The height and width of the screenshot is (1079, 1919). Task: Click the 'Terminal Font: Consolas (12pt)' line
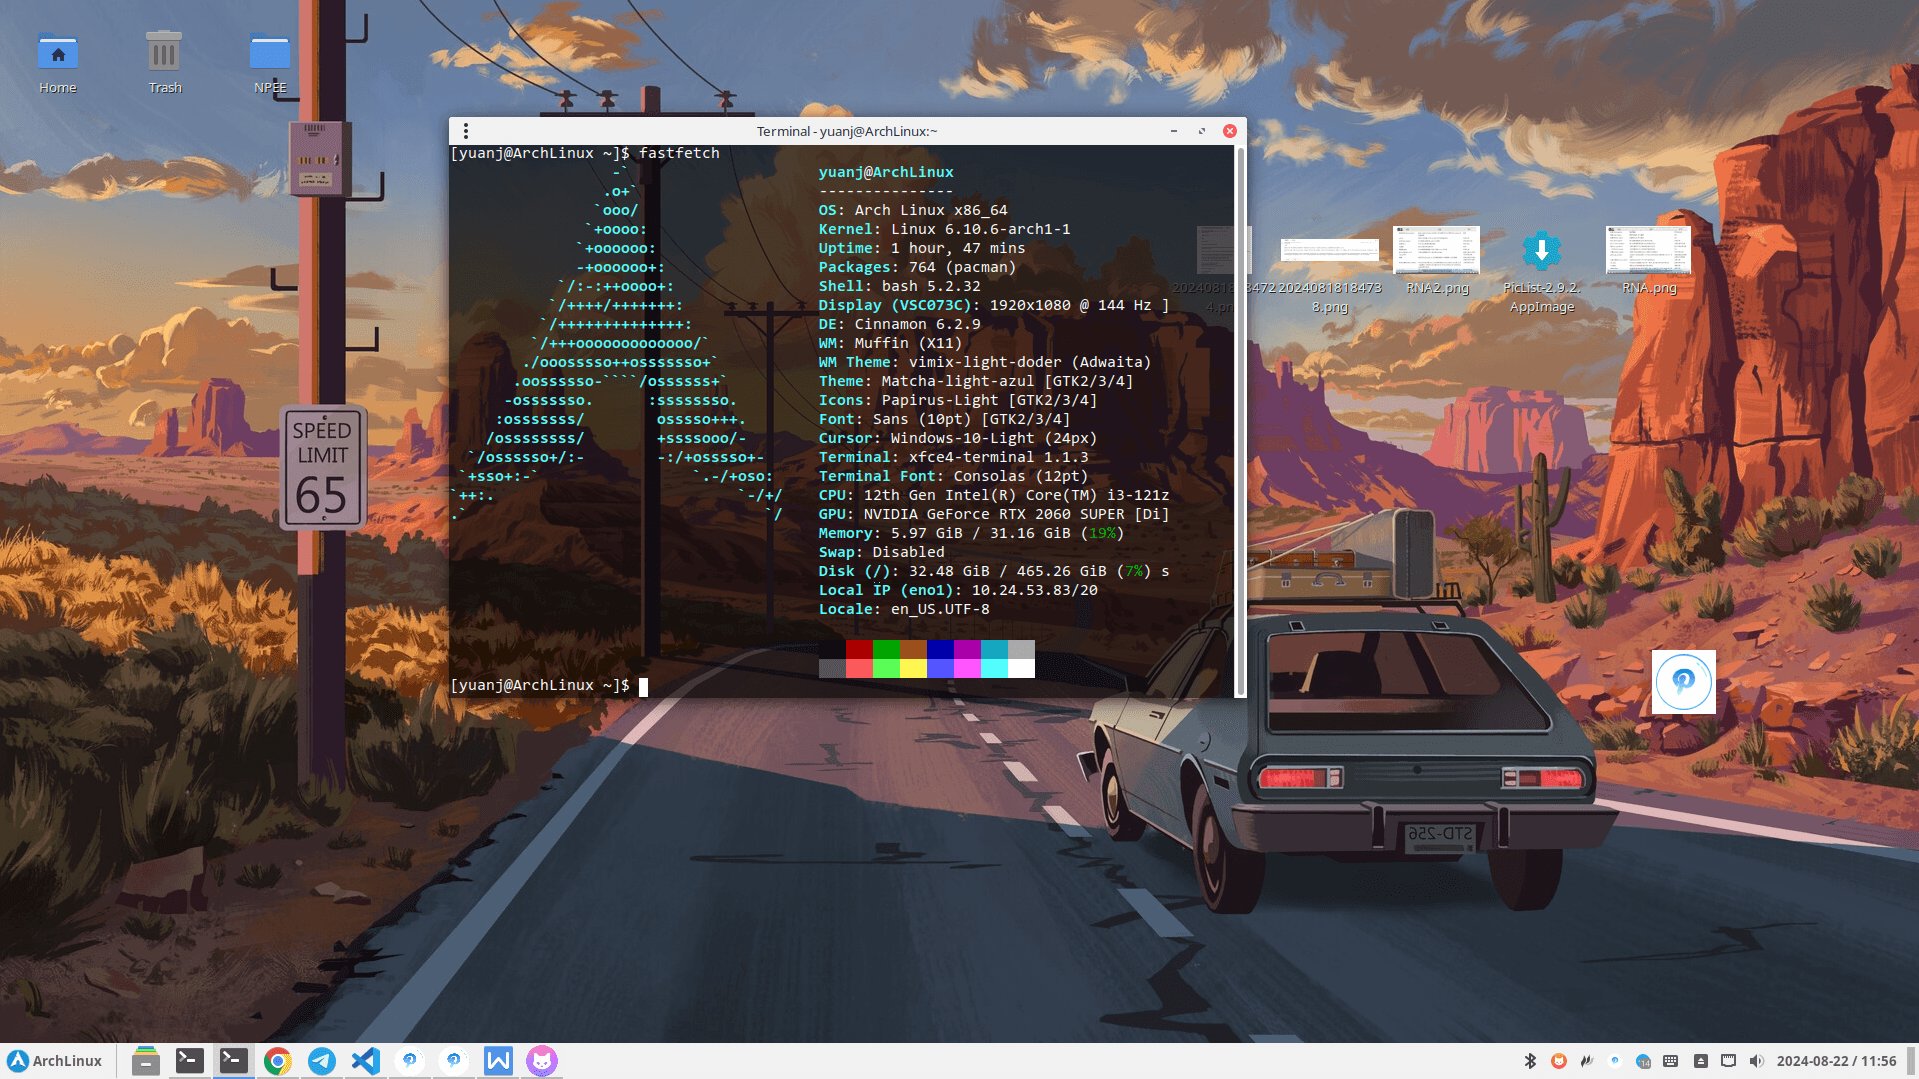tap(953, 476)
